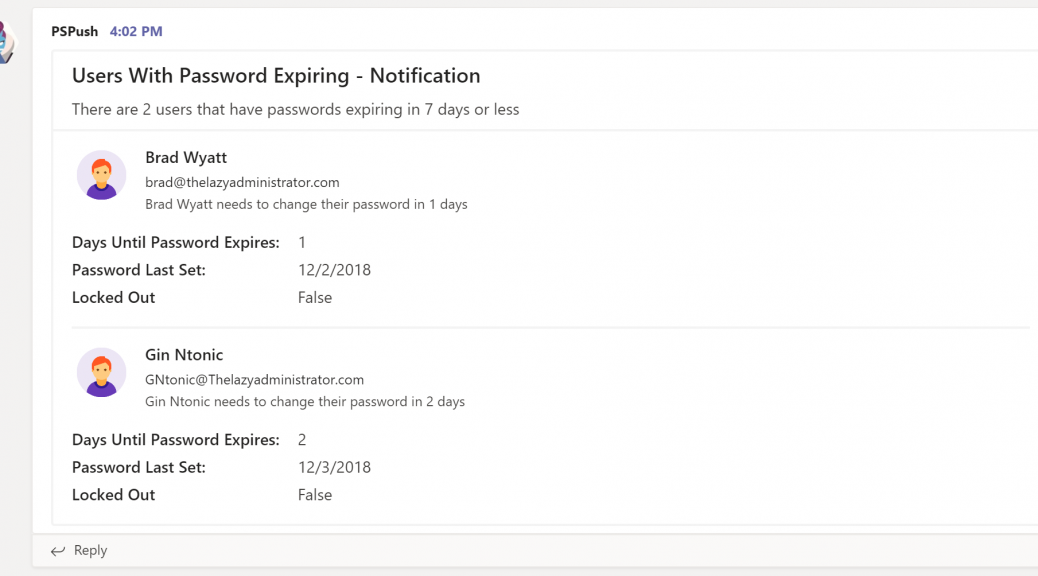Click the reply arrow icon
The image size is (1038, 576).
[x=58, y=551]
